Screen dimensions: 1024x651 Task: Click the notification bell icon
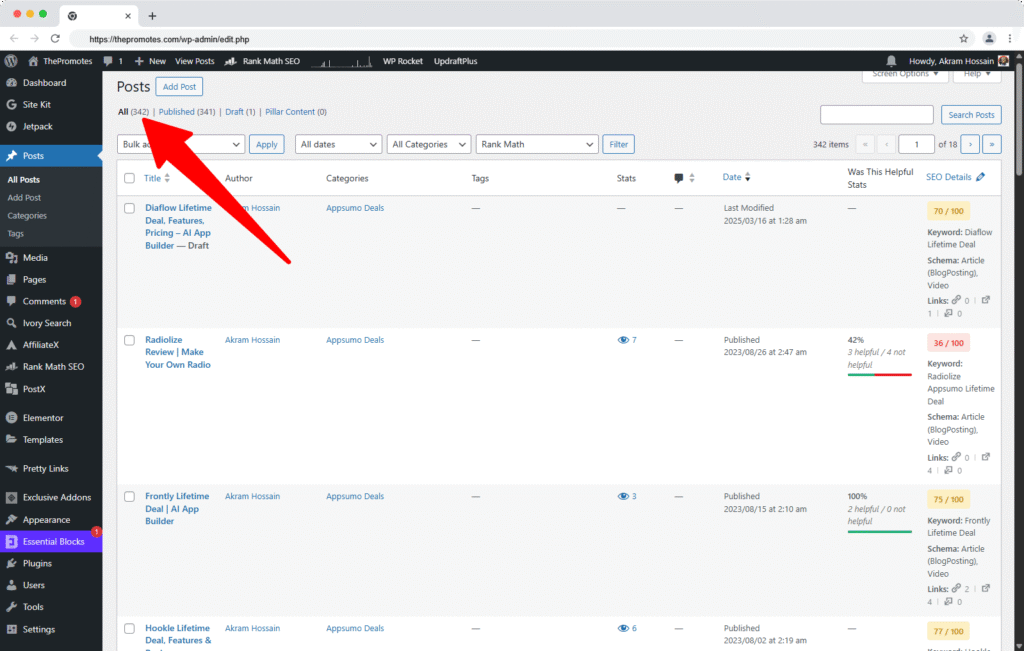coord(891,61)
